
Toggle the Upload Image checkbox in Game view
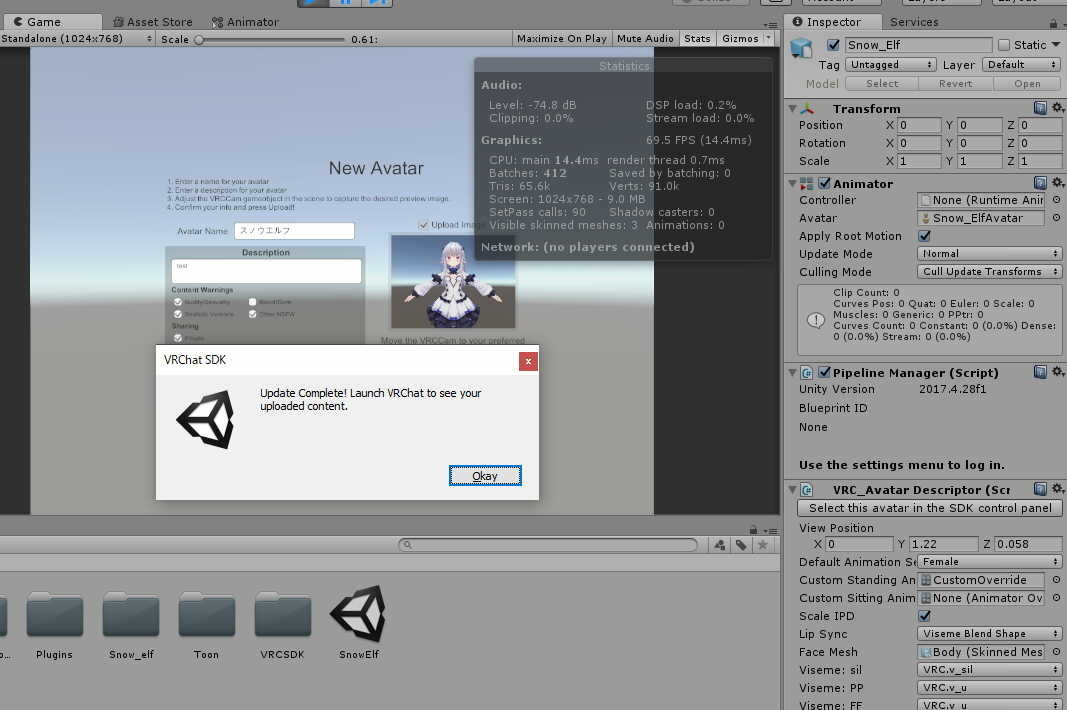point(423,225)
